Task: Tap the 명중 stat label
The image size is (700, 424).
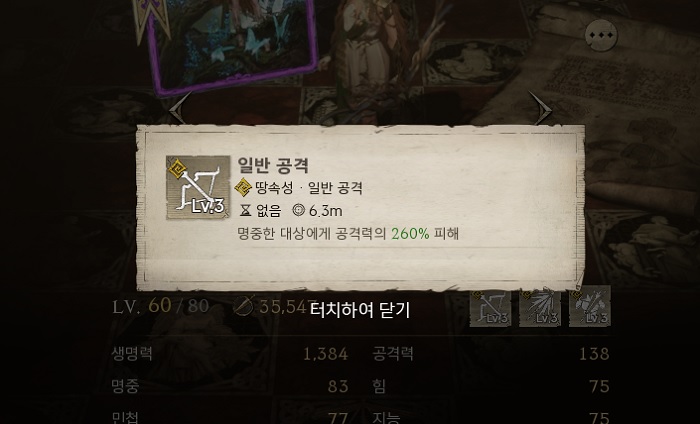Action: pyautogui.click(x=125, y=386)
